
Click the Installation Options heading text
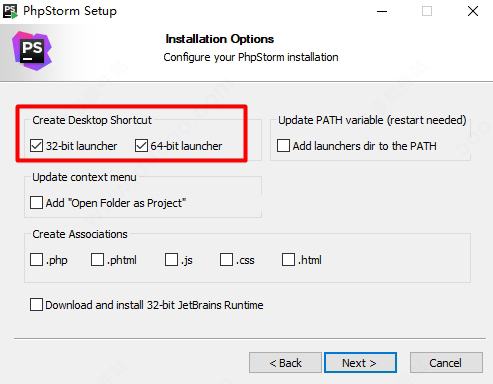(x=220, y=39)
